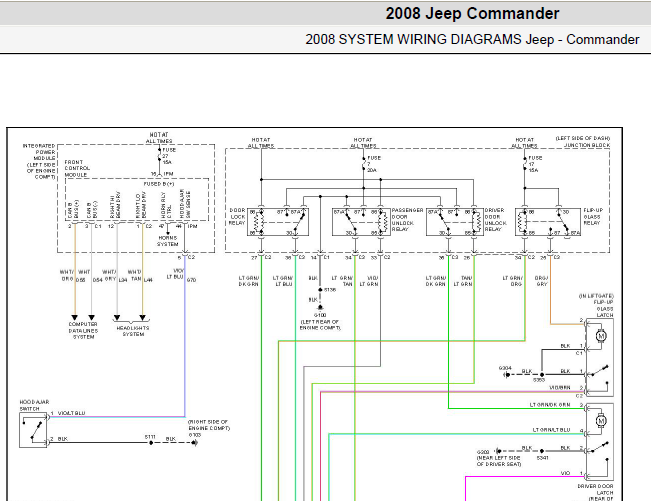The height and width of the screenshot is (501, 651).
Task: Select 'LT GRN/LT BLU' label at driver latch pin 4
Action: (x=551, y=430)
